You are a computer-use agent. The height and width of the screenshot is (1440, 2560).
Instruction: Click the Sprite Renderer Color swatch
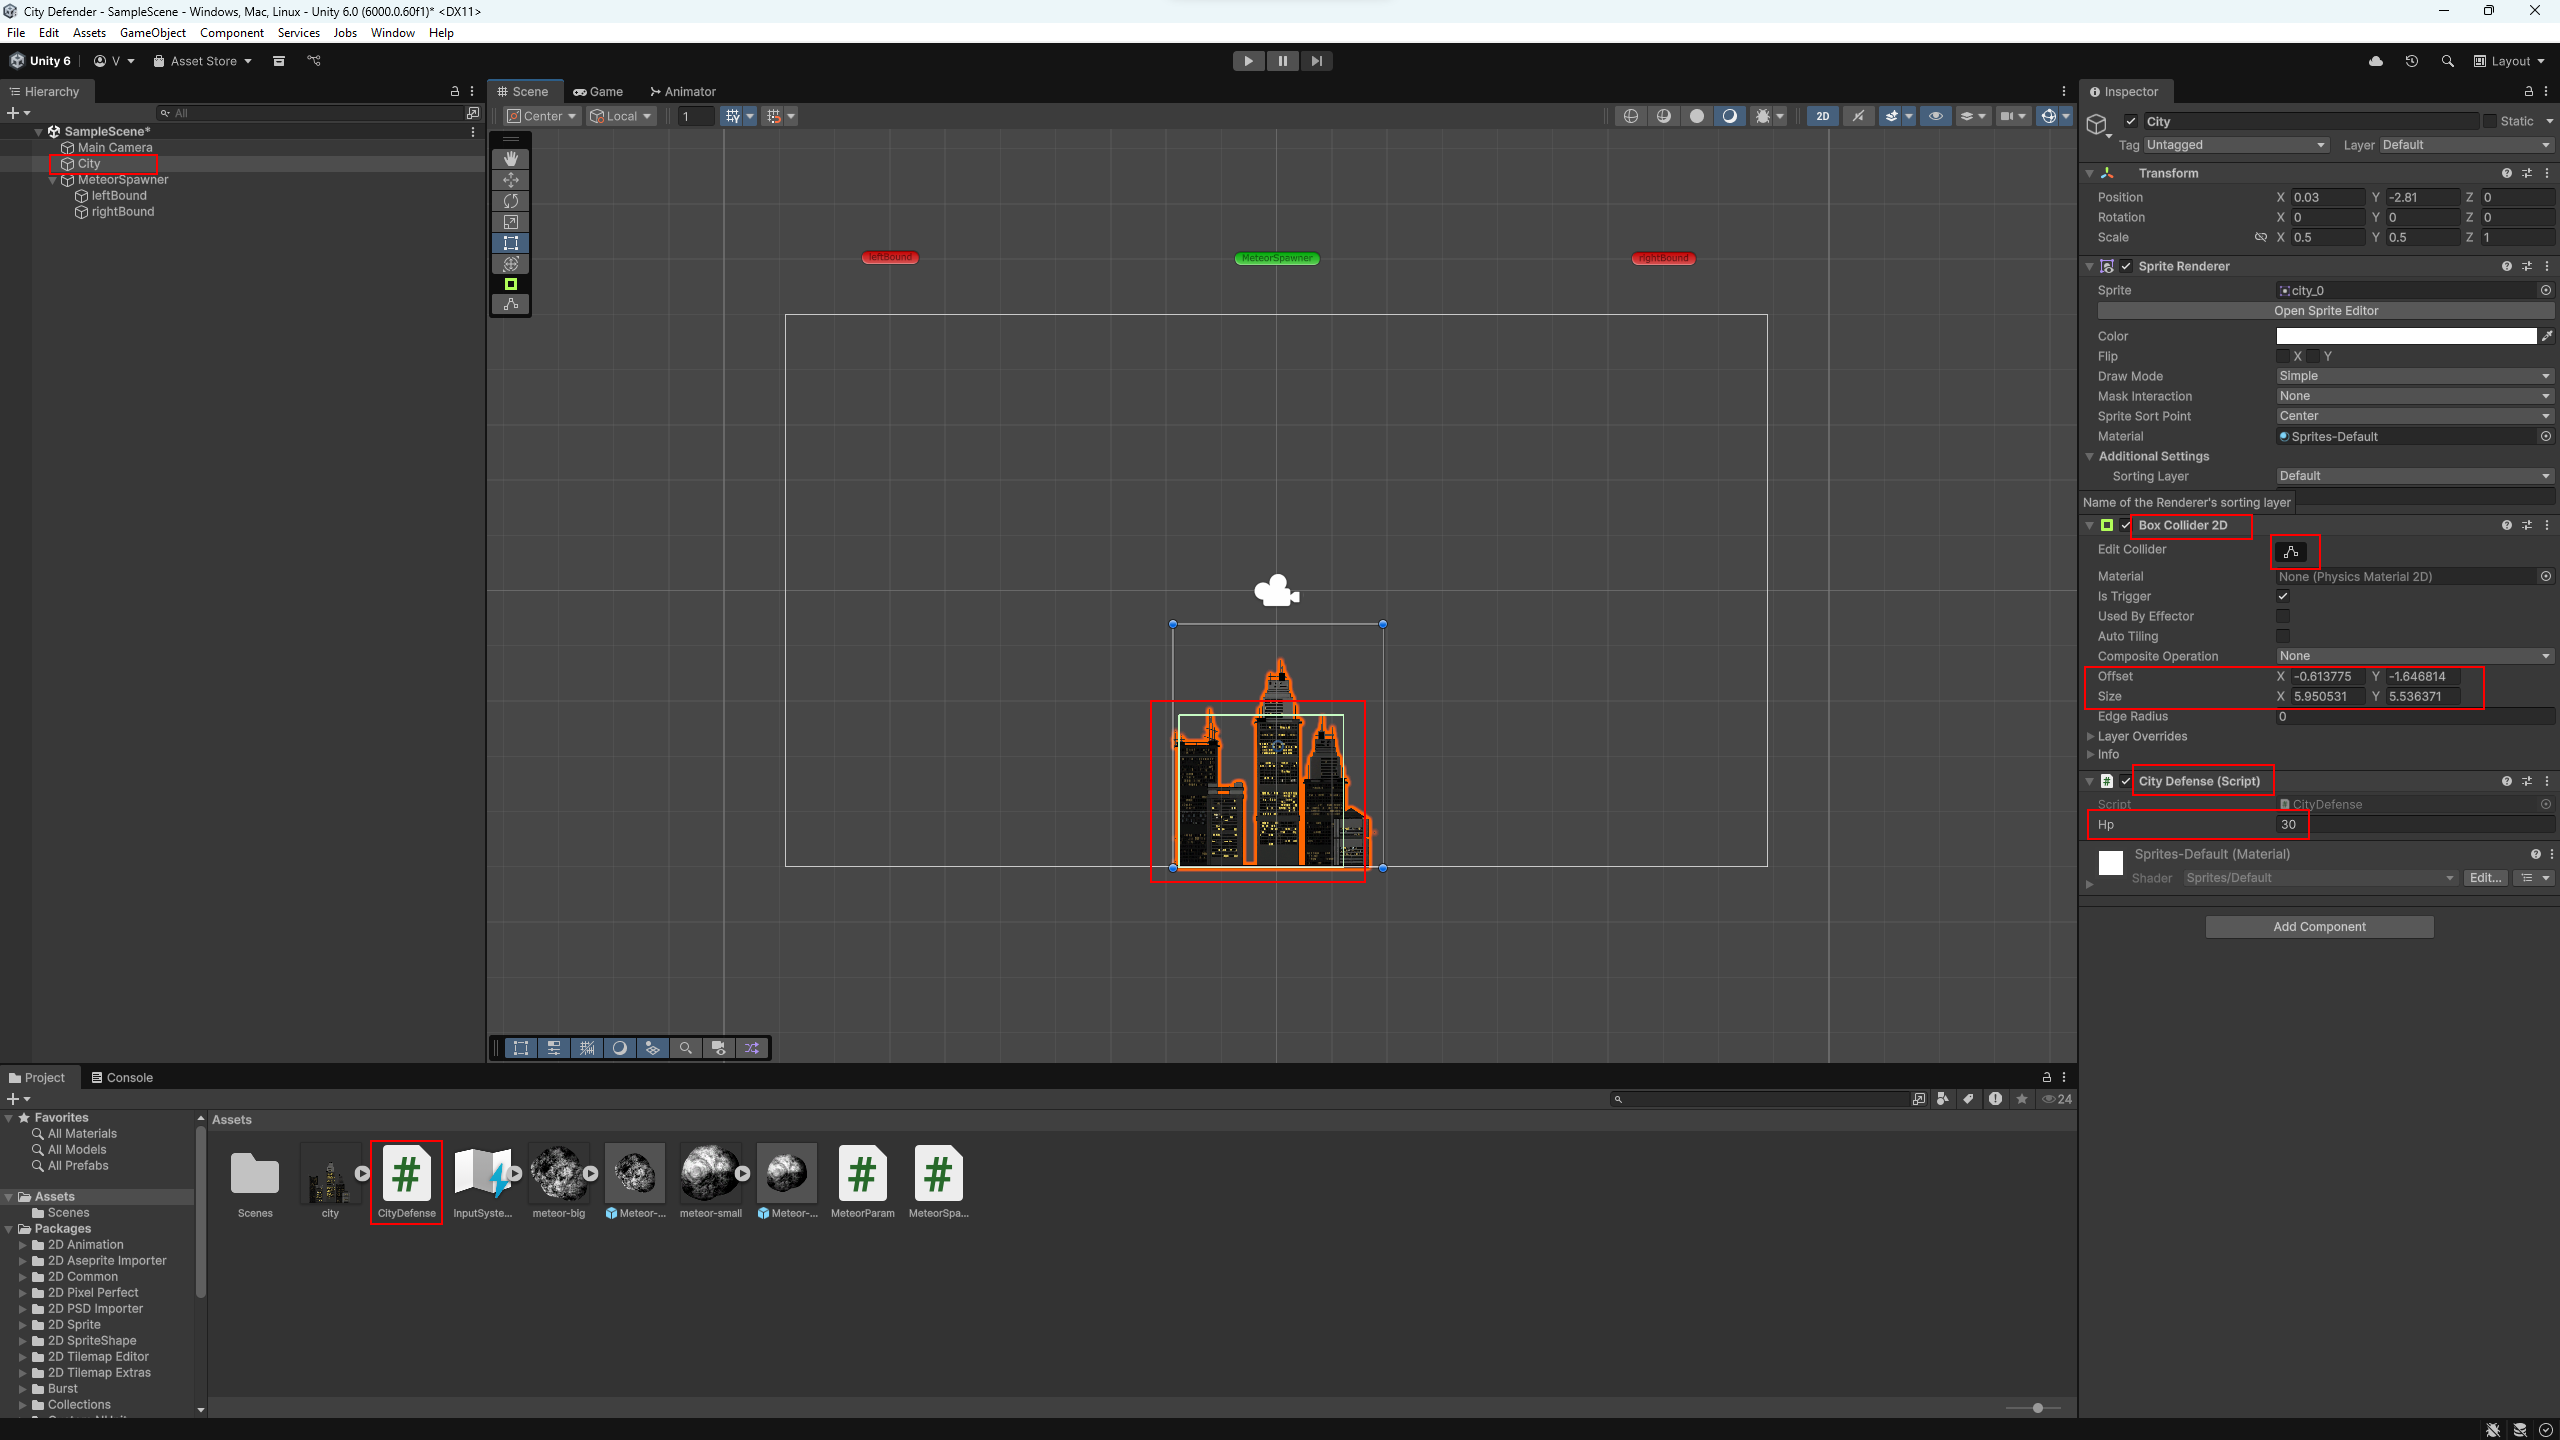(2406, 336)
